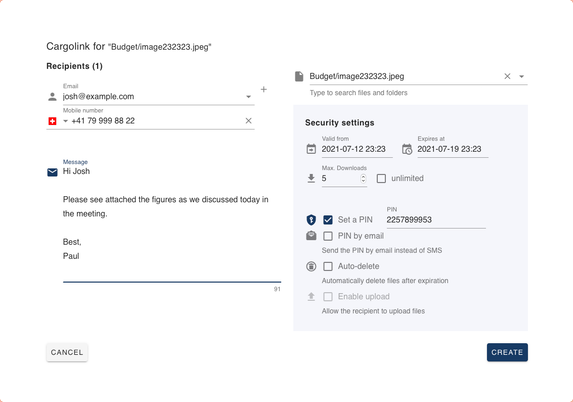573x402 pixels.
Task: Uncheck the Set a PIN checkbox
Action: point(328,220)
